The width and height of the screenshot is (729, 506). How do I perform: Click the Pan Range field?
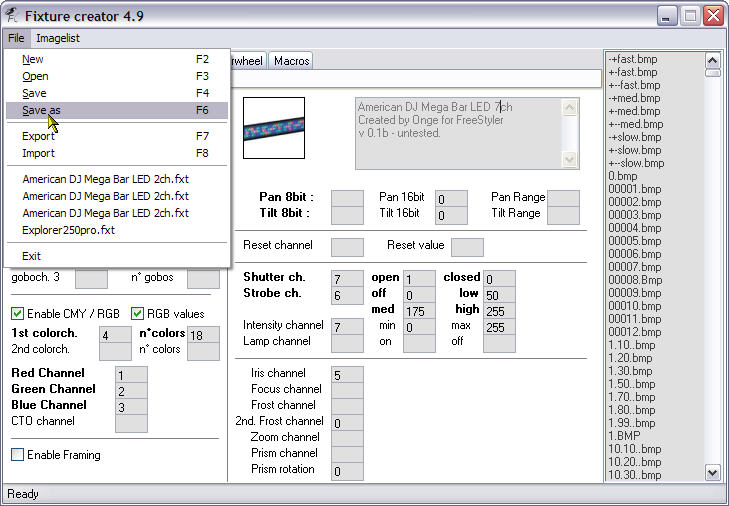[563, 198]
